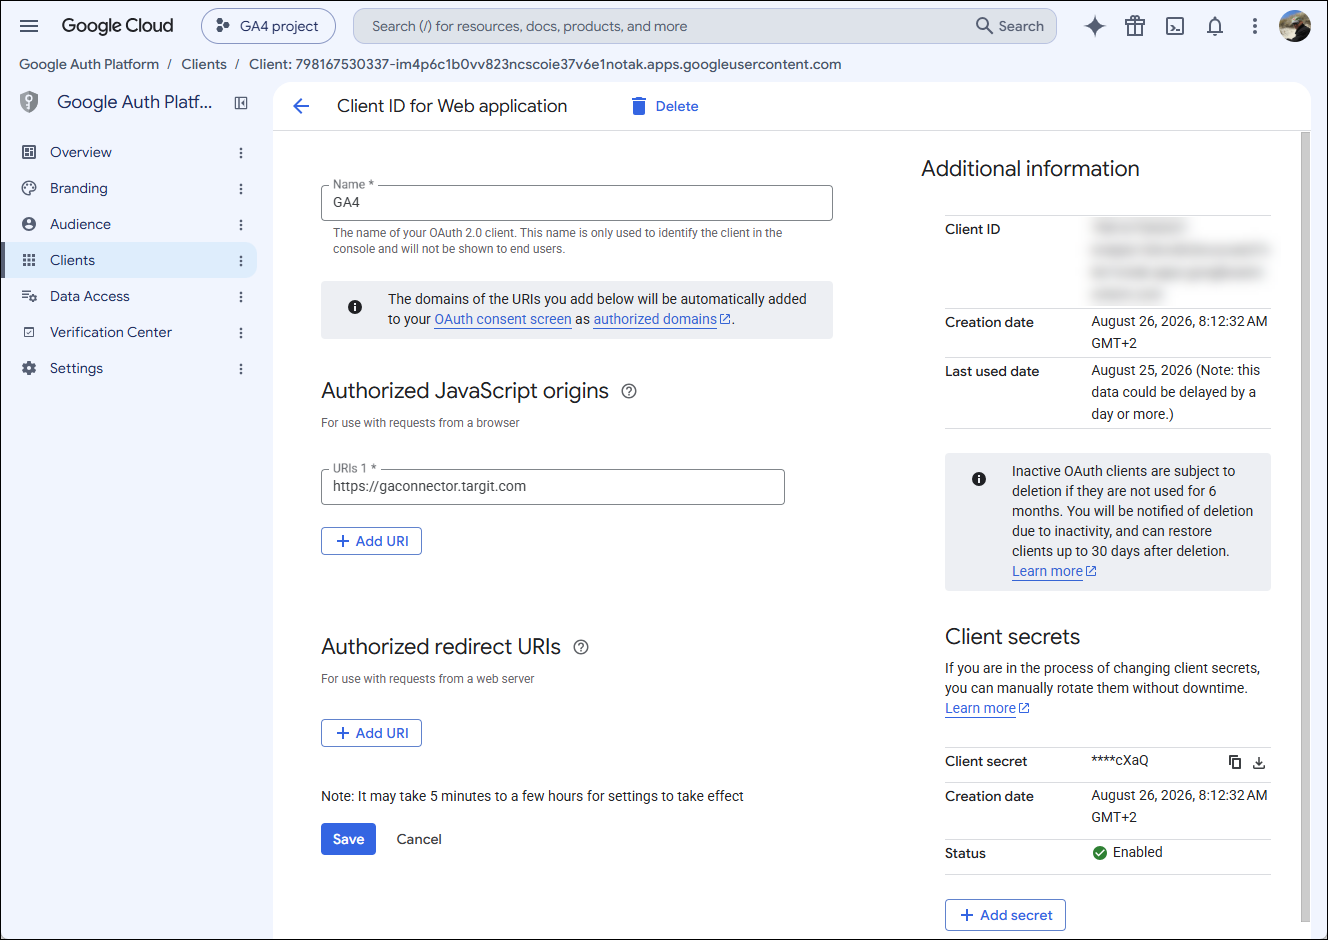
Task: Open more options for Data Access
Action: coord(241,297)
